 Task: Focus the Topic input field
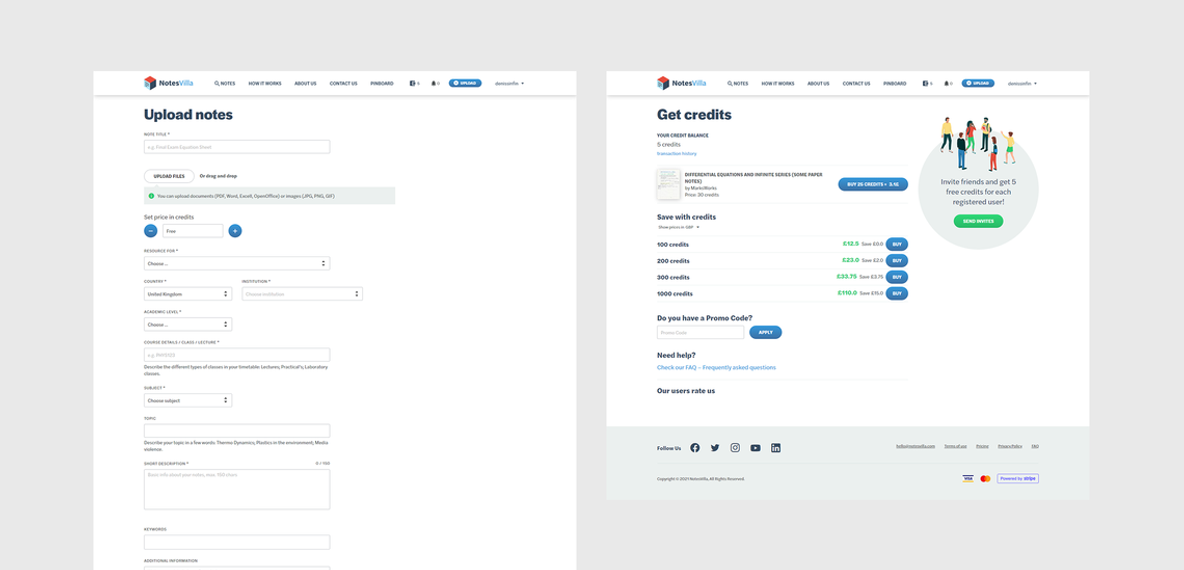click(x=237, y=431)
